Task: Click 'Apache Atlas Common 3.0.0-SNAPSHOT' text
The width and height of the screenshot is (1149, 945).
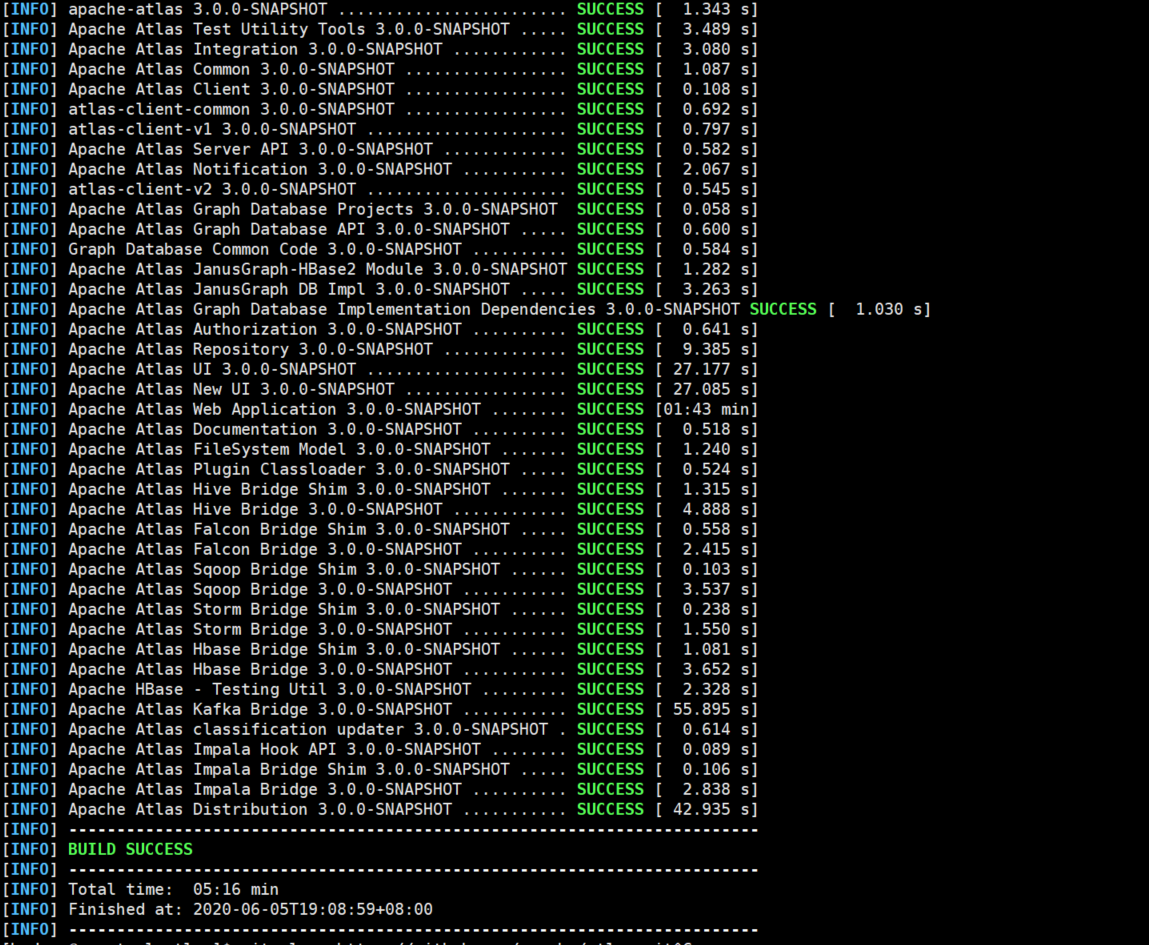Action: click(231, 69)
